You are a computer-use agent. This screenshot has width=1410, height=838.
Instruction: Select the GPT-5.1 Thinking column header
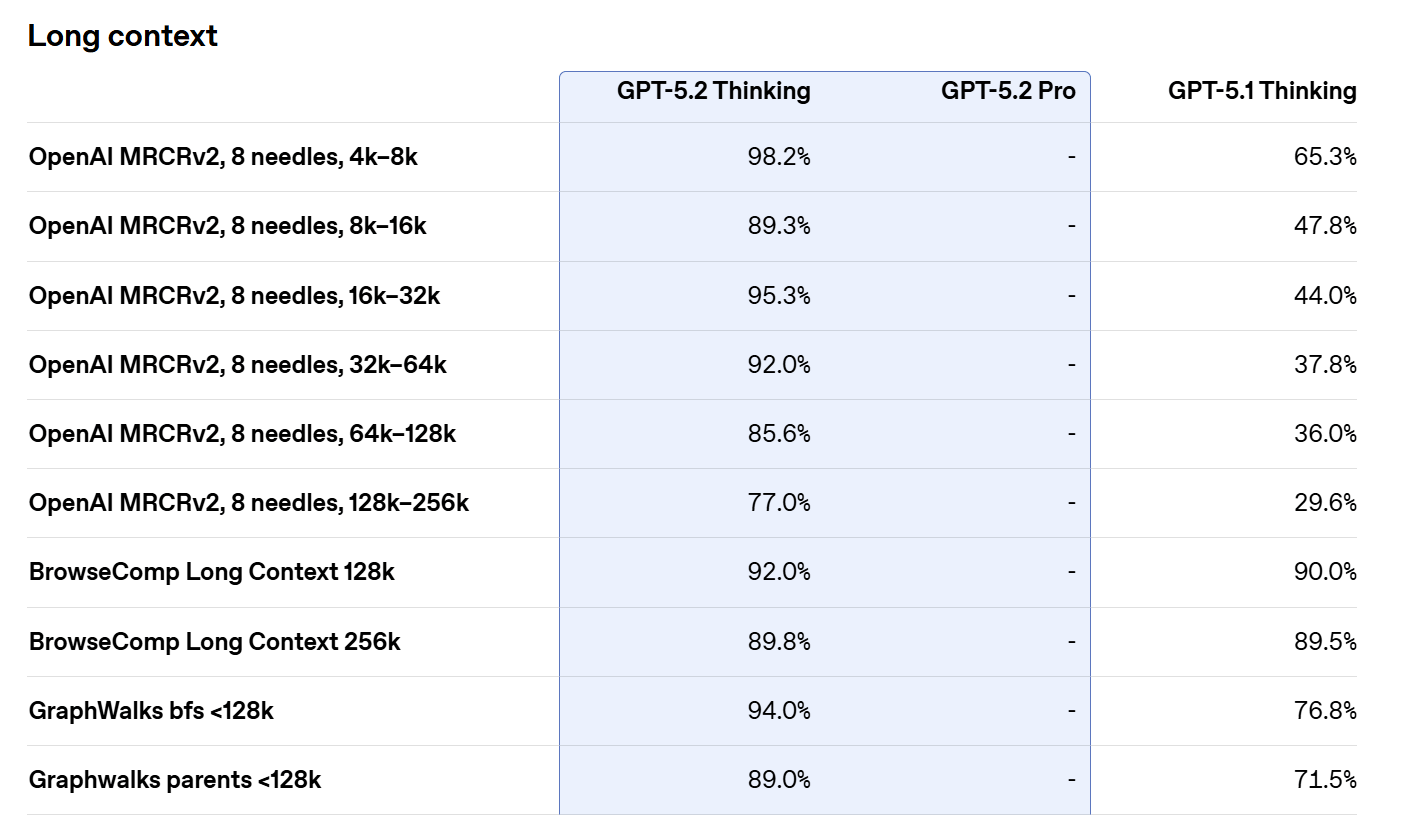click(1262, 91)
